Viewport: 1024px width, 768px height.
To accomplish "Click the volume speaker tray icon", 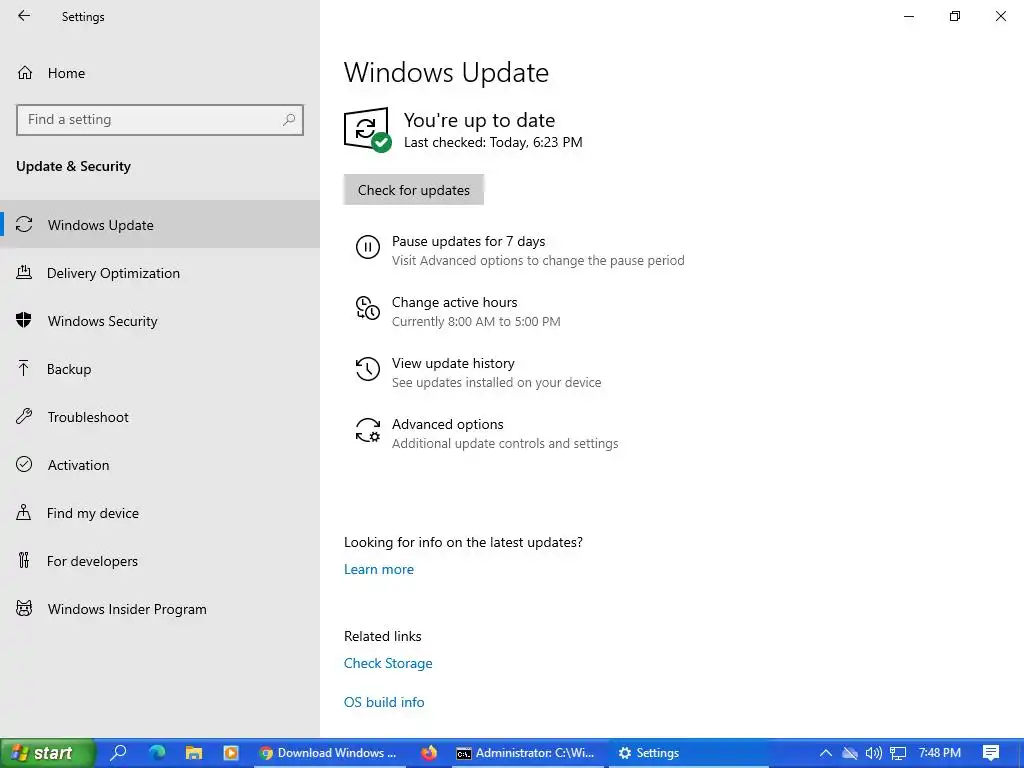I will (873, 753).
